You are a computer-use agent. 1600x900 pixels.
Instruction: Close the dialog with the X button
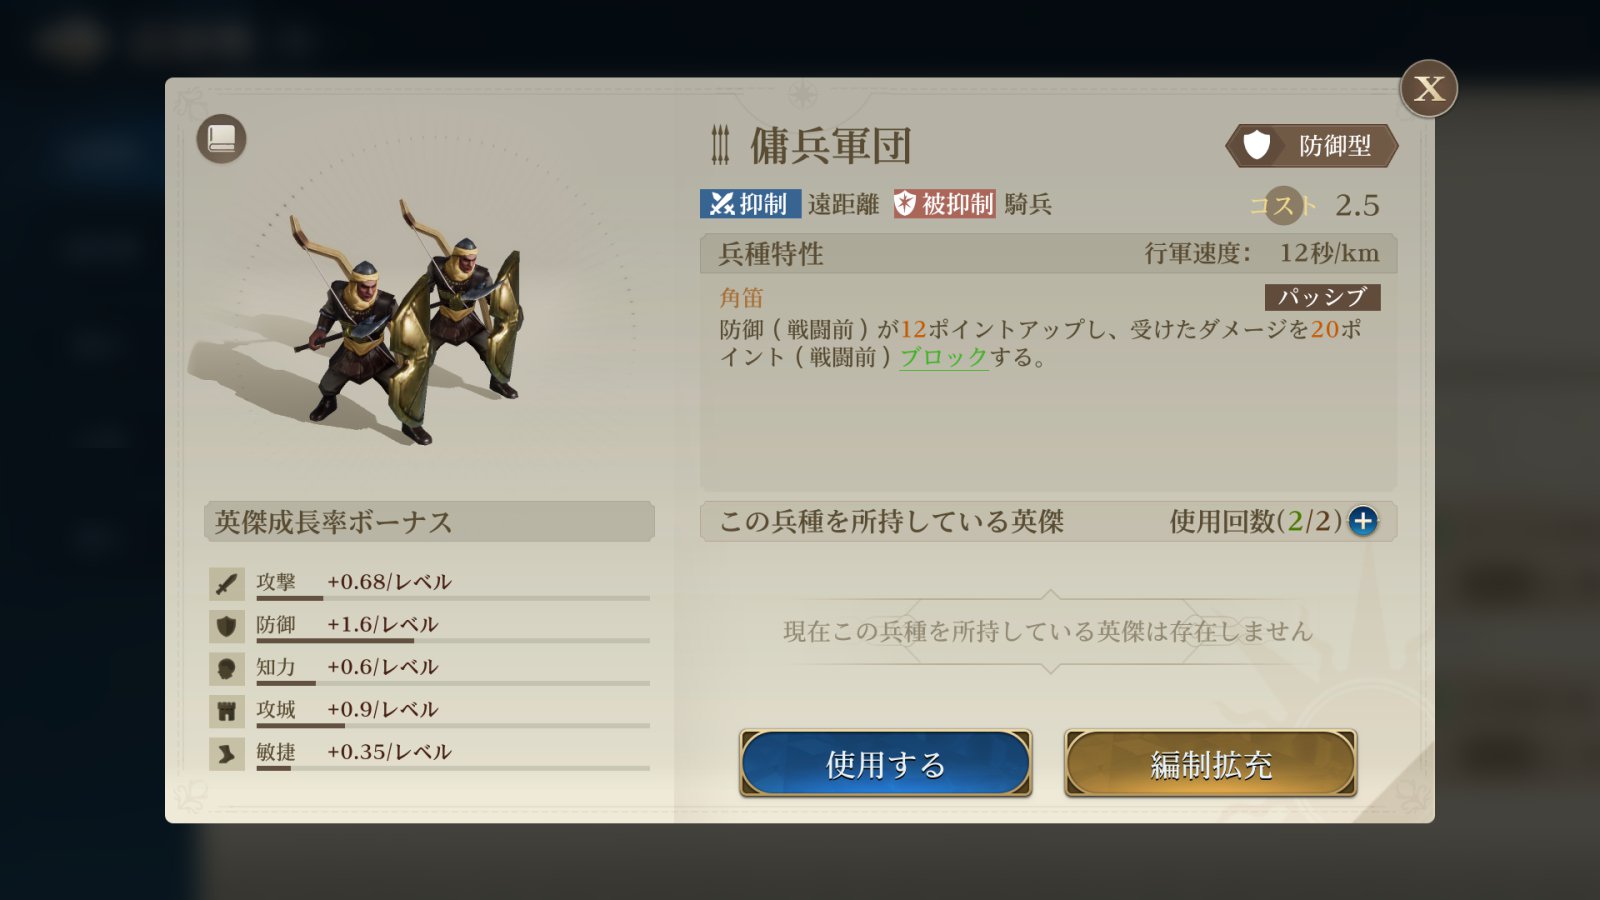1428,89
